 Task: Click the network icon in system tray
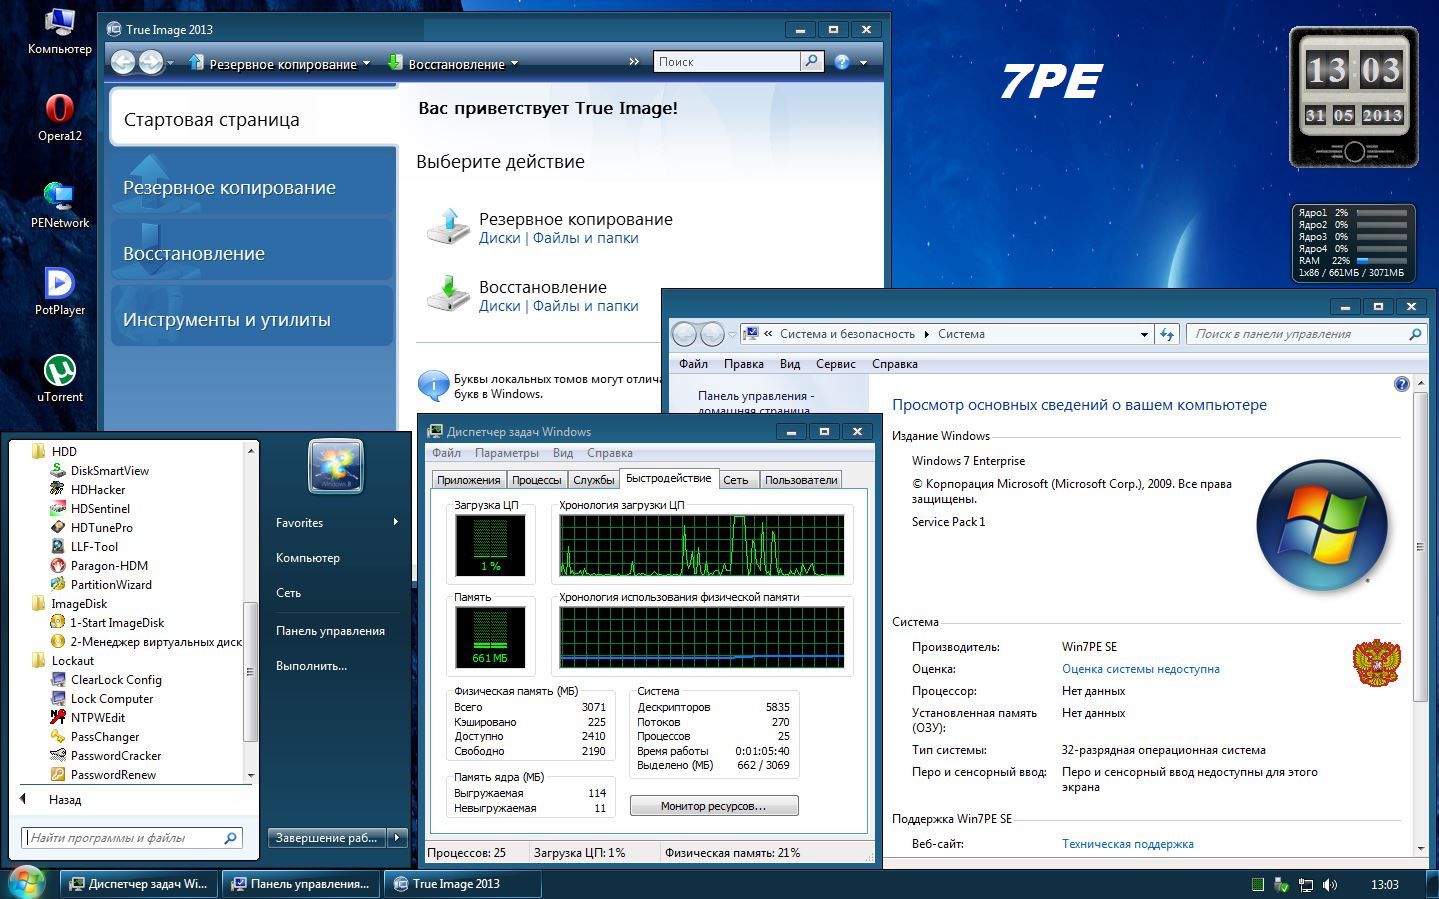pyautogui.click(x=1306, y=884)
